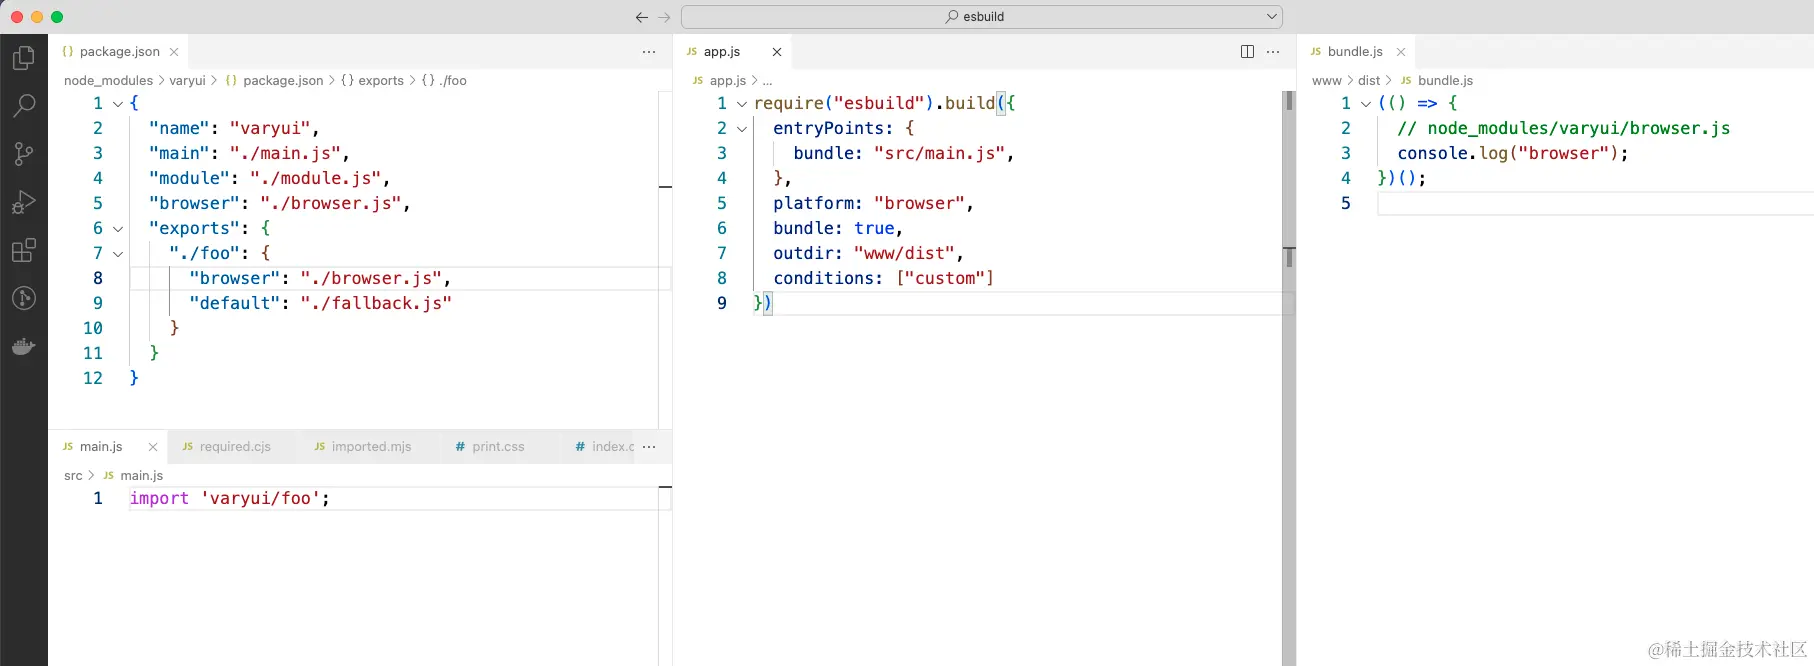Image resolution: width=1814 pixels, height=666 pixels.
Task: Collapse the "./foo" fold on line 7
Action: coord(118,254)
